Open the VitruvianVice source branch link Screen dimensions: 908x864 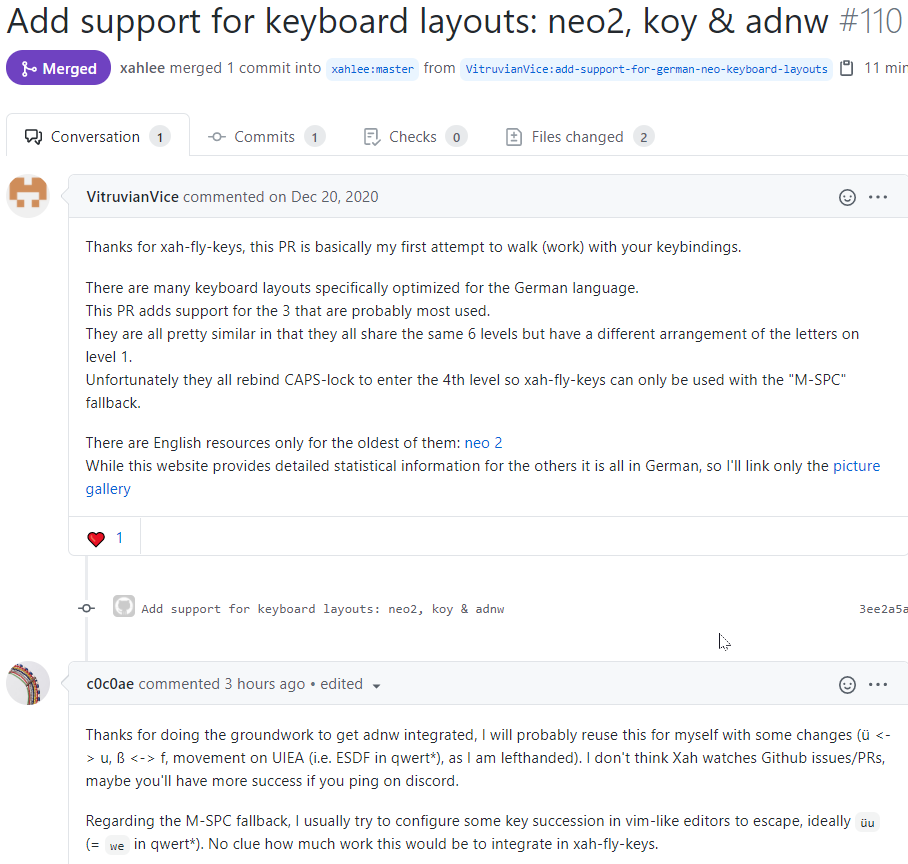click(x=646, y=69)
